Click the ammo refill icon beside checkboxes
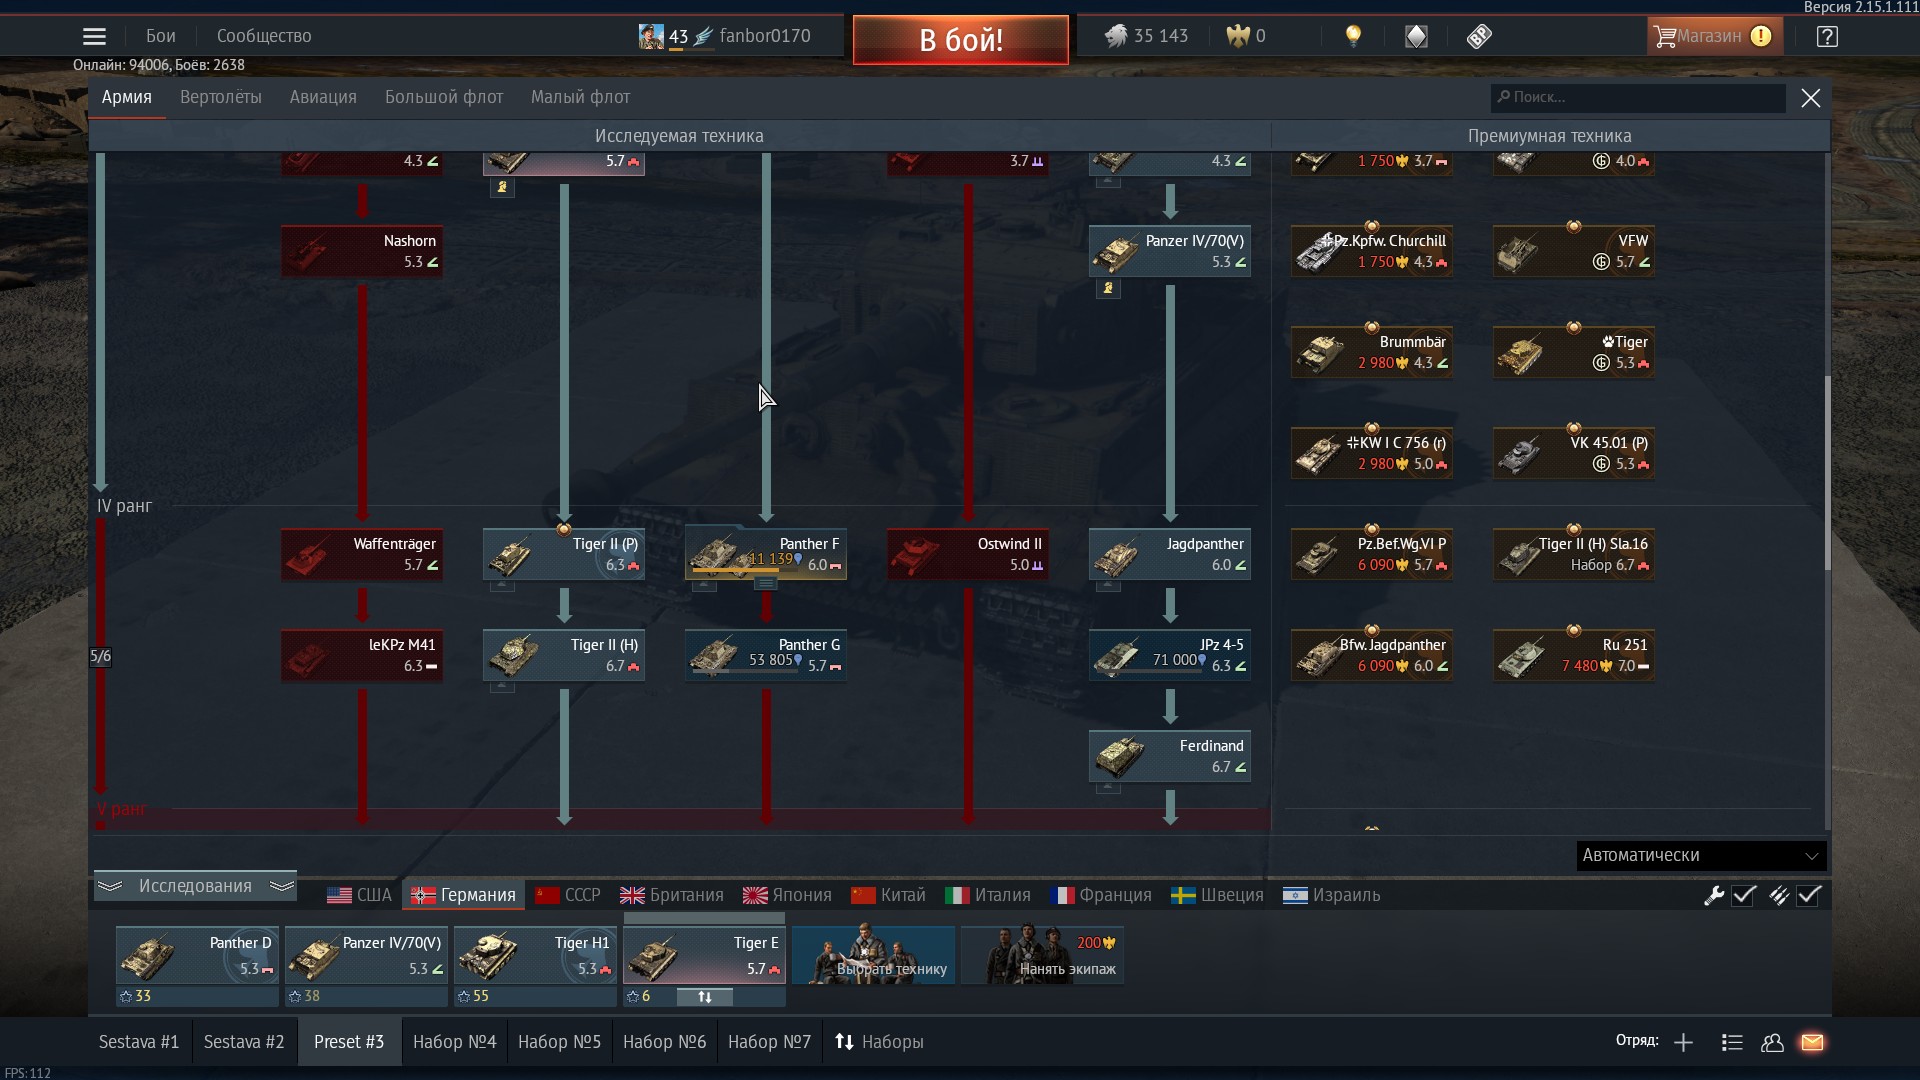The image size is (1920, 1080). click(x=1778, y=896)
